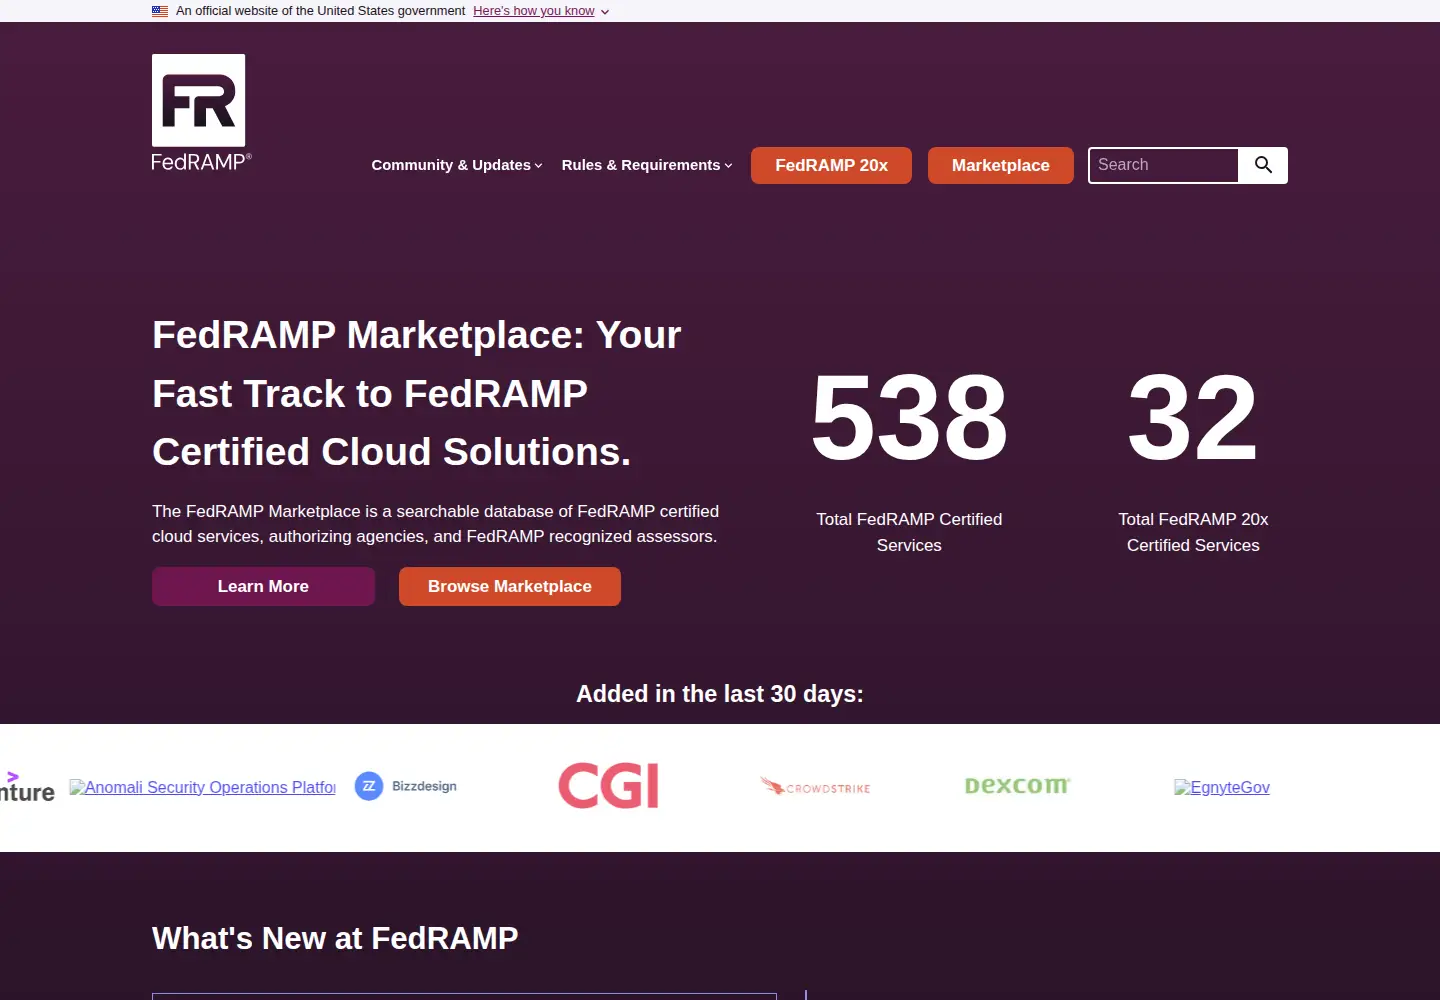The width and height of the screenshot is (1440, 1000).
Task: Open the Dexcom logo
Action: click(1017, 786)
